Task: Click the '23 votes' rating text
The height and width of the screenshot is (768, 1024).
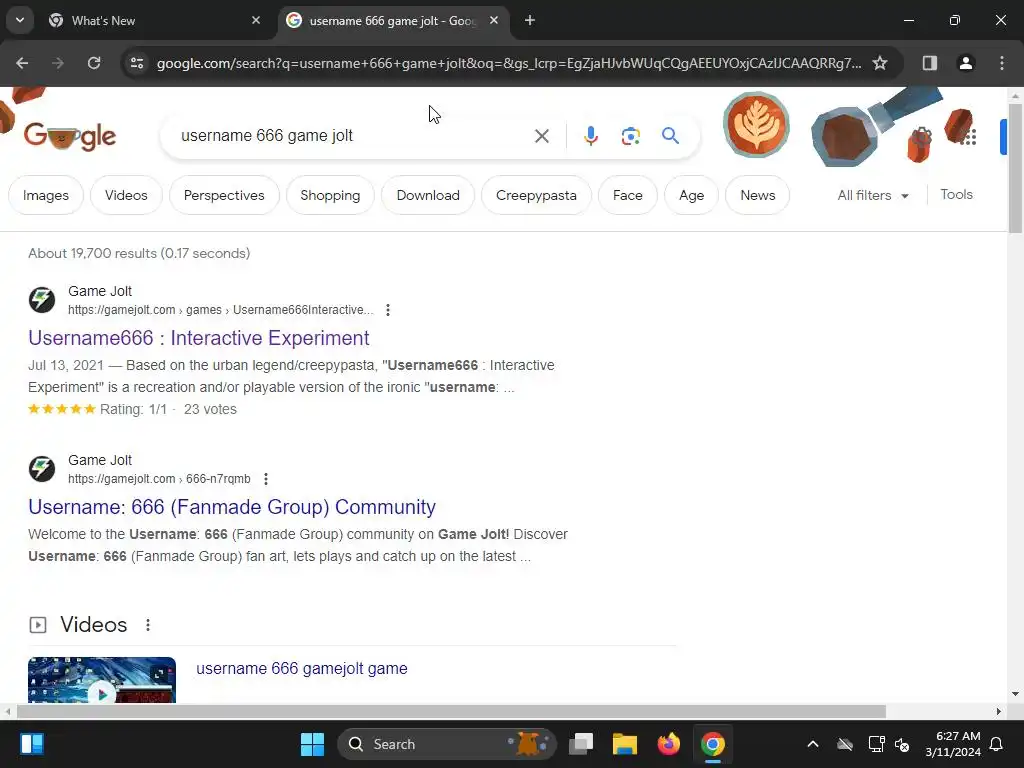Action: (210, 409)
